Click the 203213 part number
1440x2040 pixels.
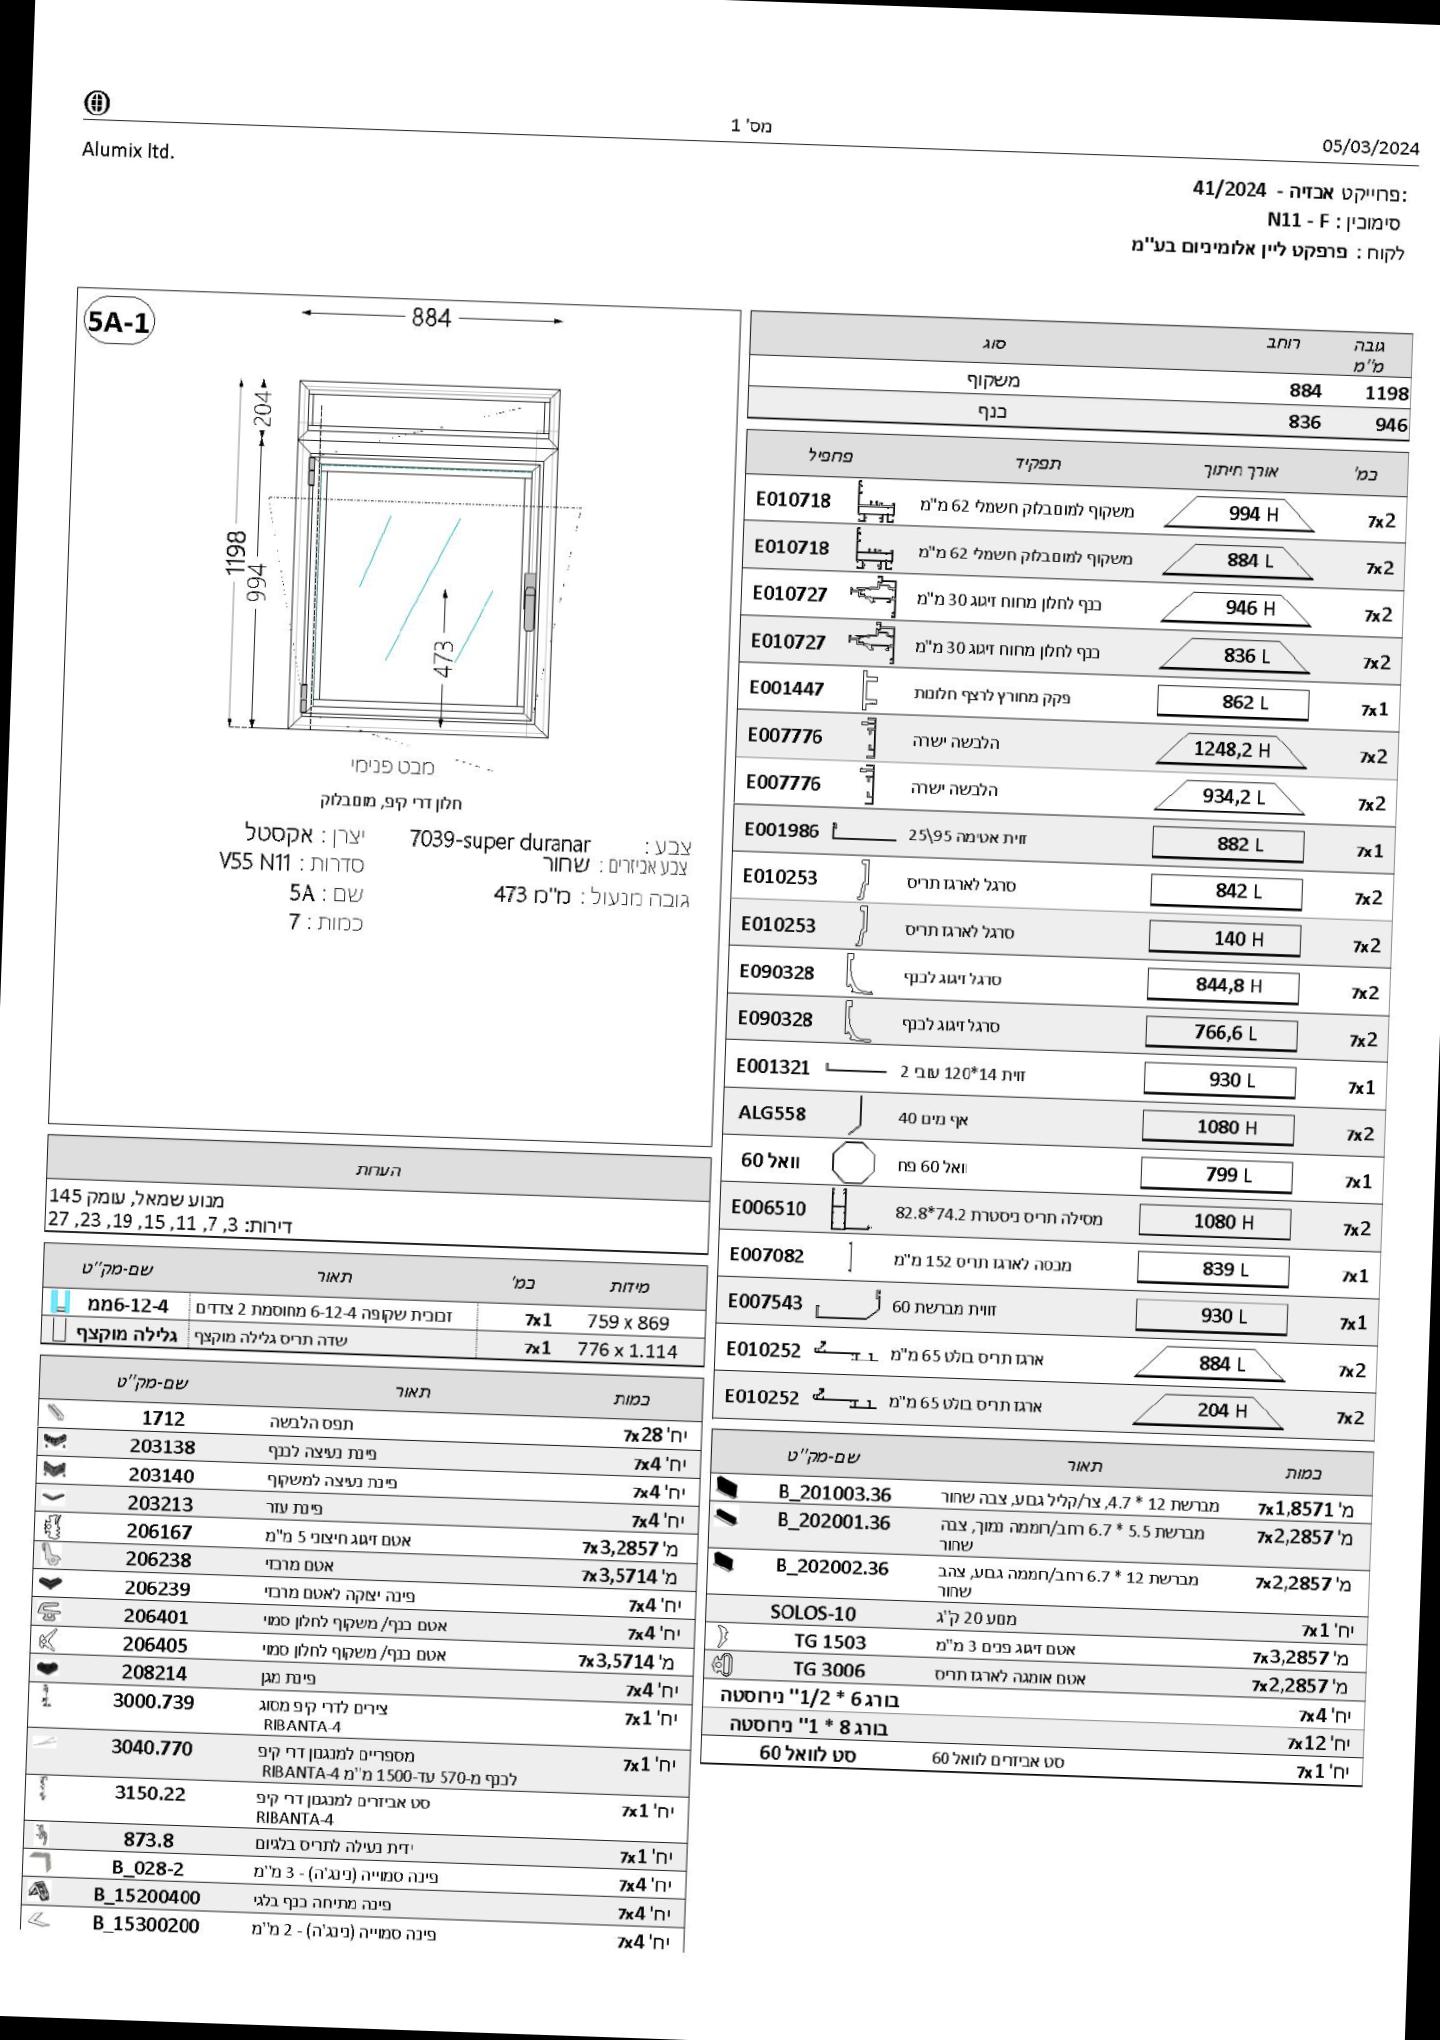(x=160, y=1503)
